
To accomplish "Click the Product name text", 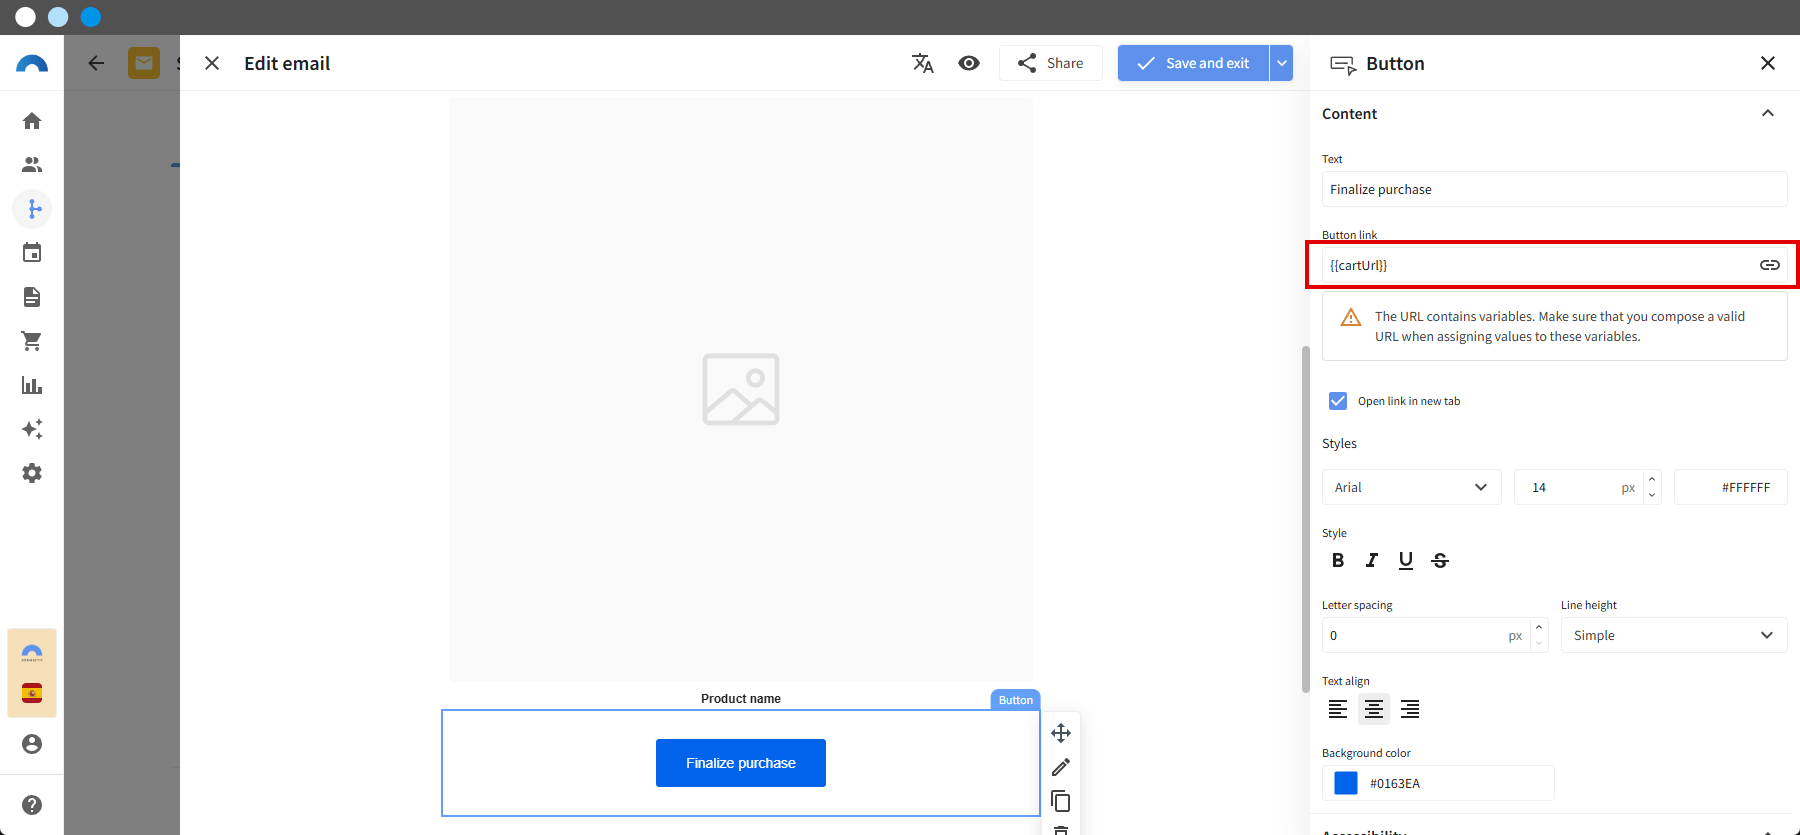I will [741, 699].
